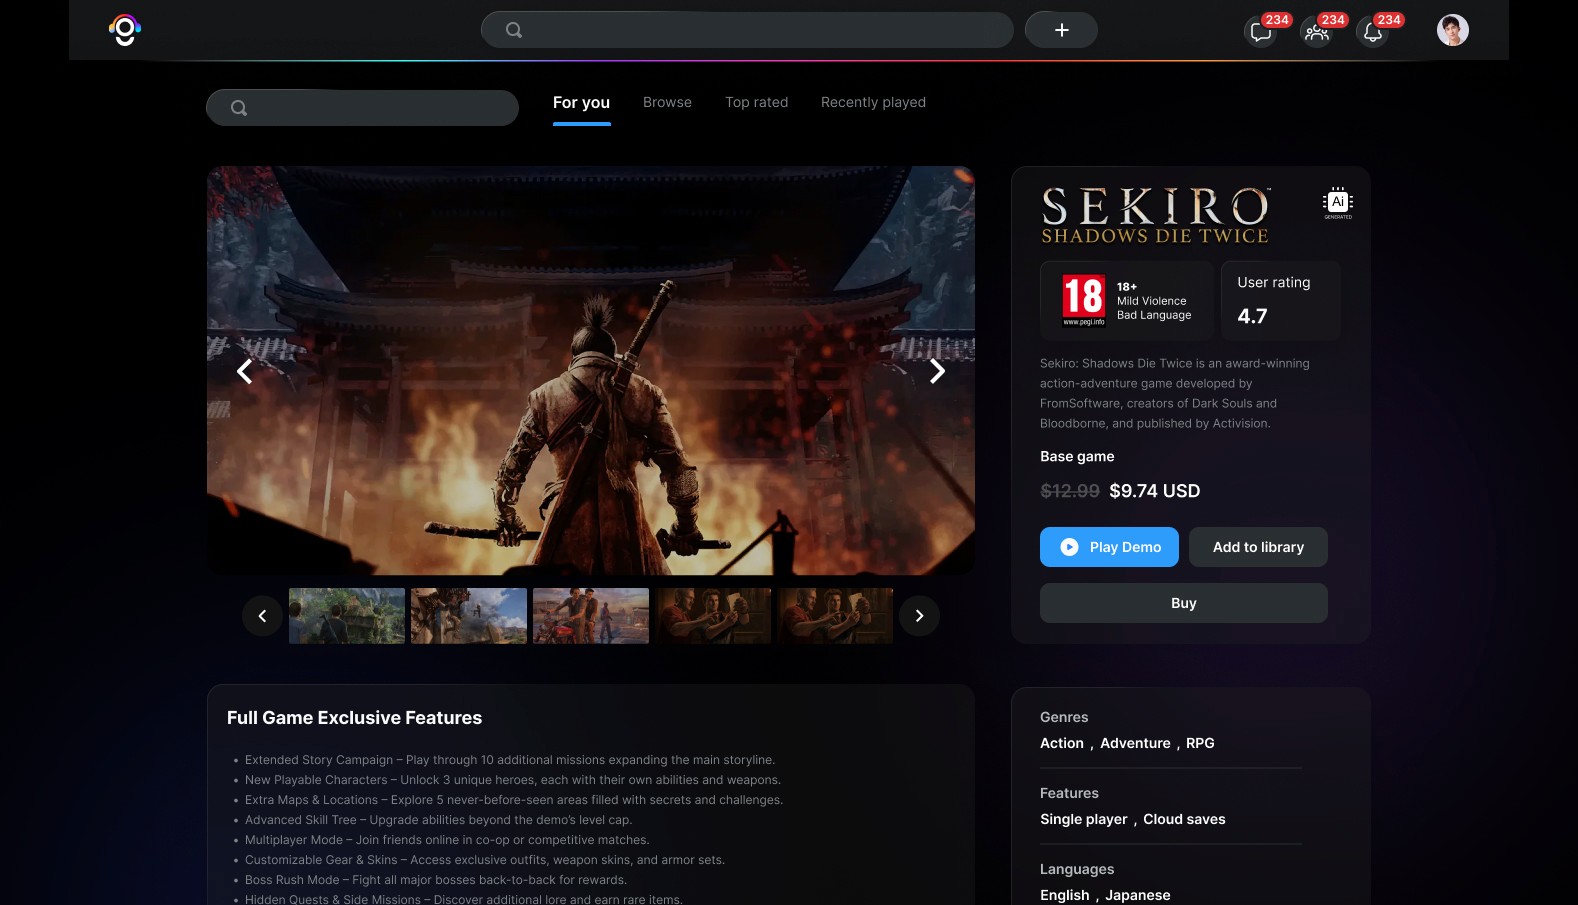Click Play Demo button
The height and width of the screenshot is (905, 1578).
pyautogui.click(x=1109, y=547)
